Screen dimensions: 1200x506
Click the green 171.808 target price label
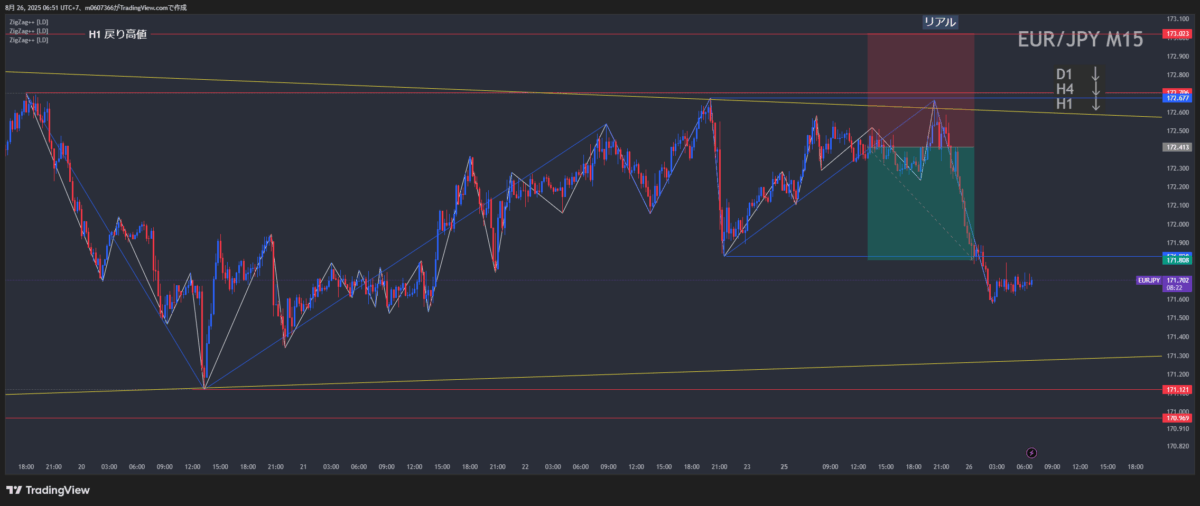coord(1176,259)
